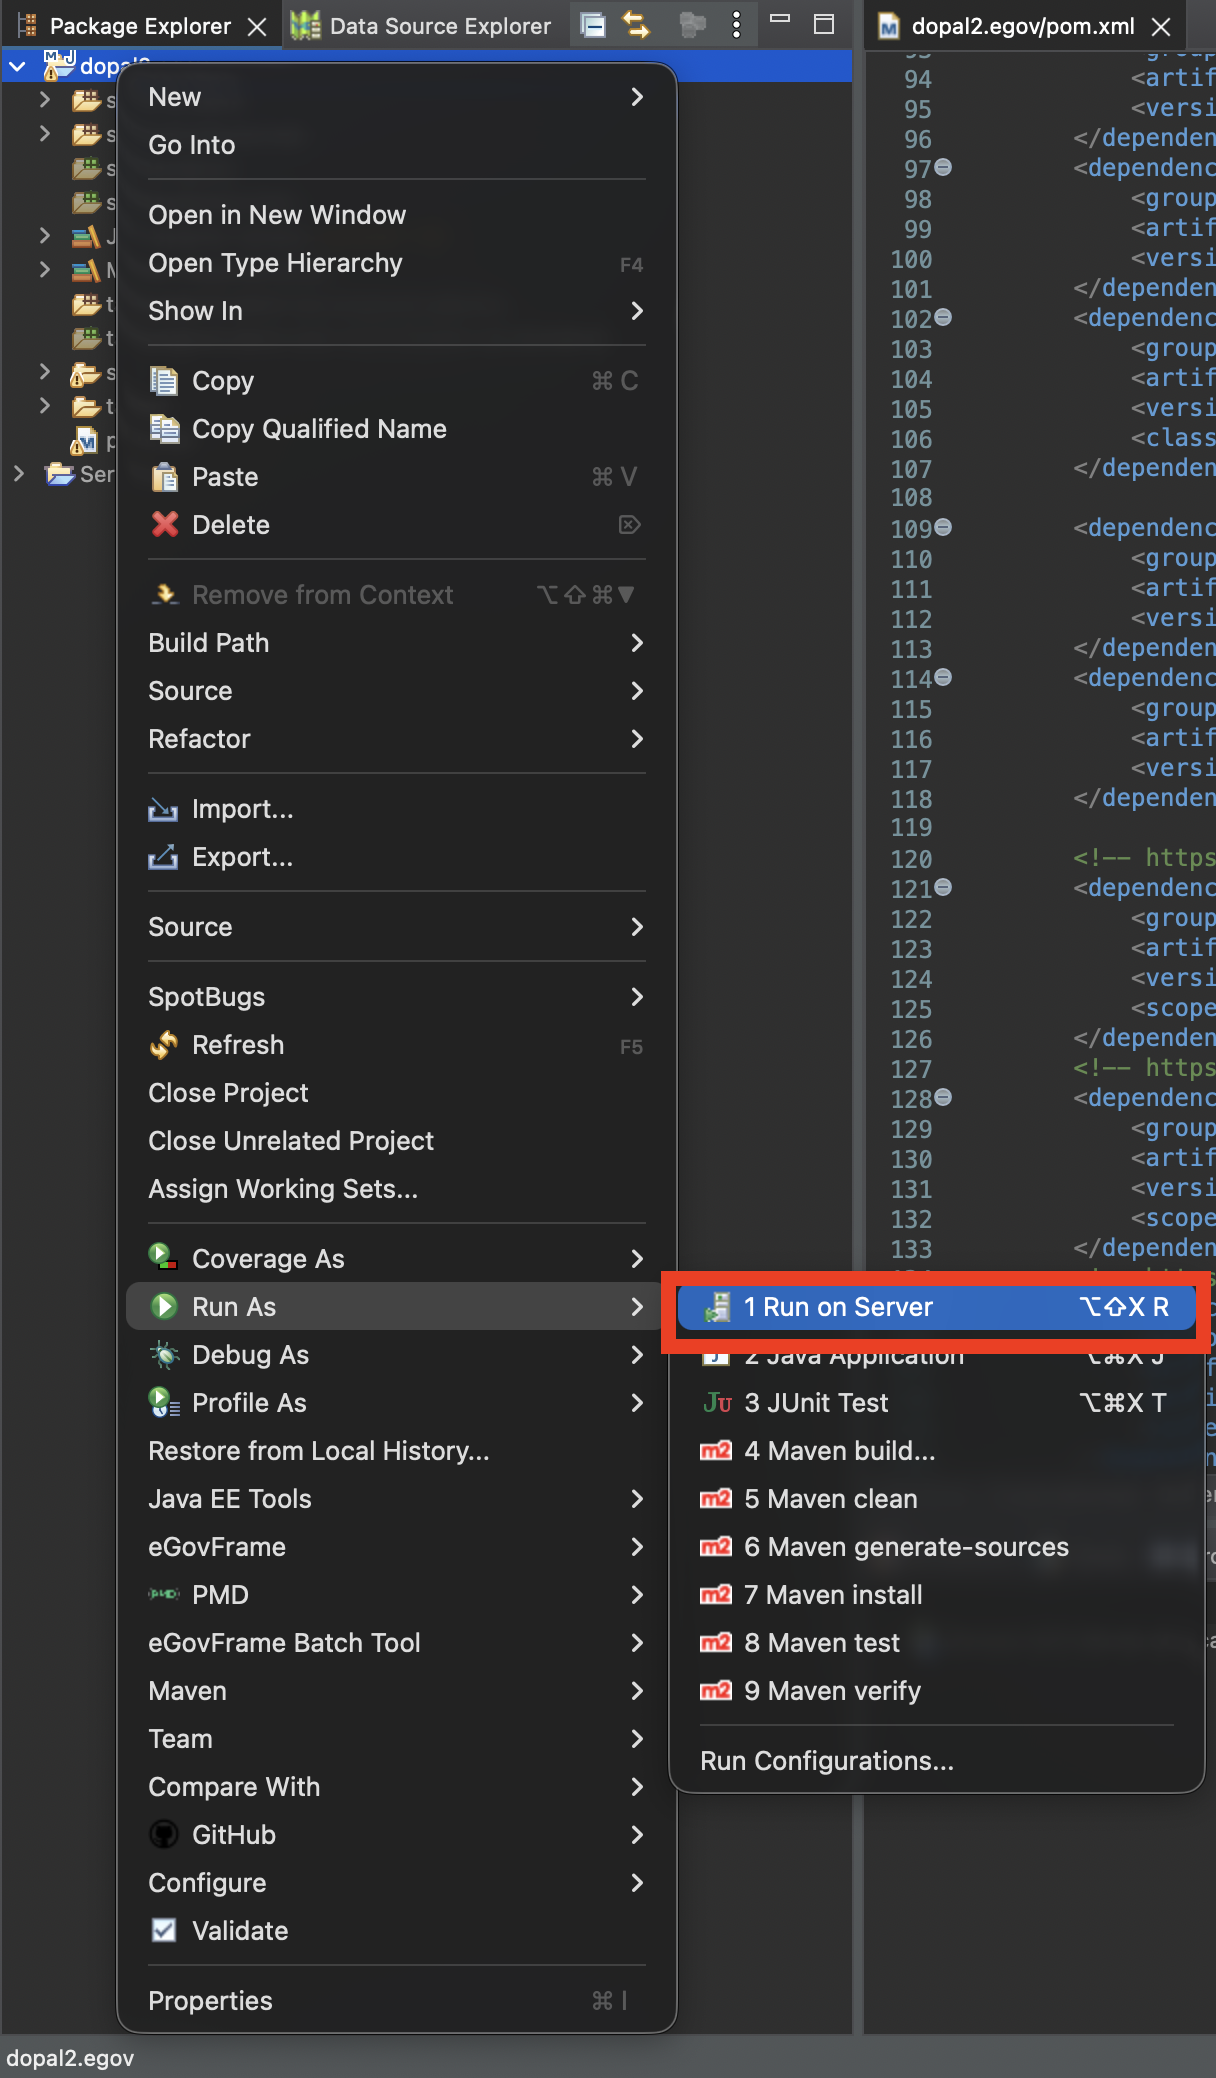
Task: Open Properties entry
Action: [397, 2001]
